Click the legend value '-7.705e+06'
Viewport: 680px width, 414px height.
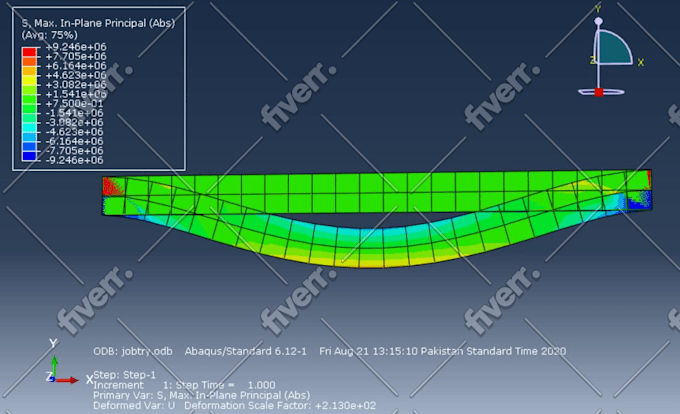coord(75,151)
